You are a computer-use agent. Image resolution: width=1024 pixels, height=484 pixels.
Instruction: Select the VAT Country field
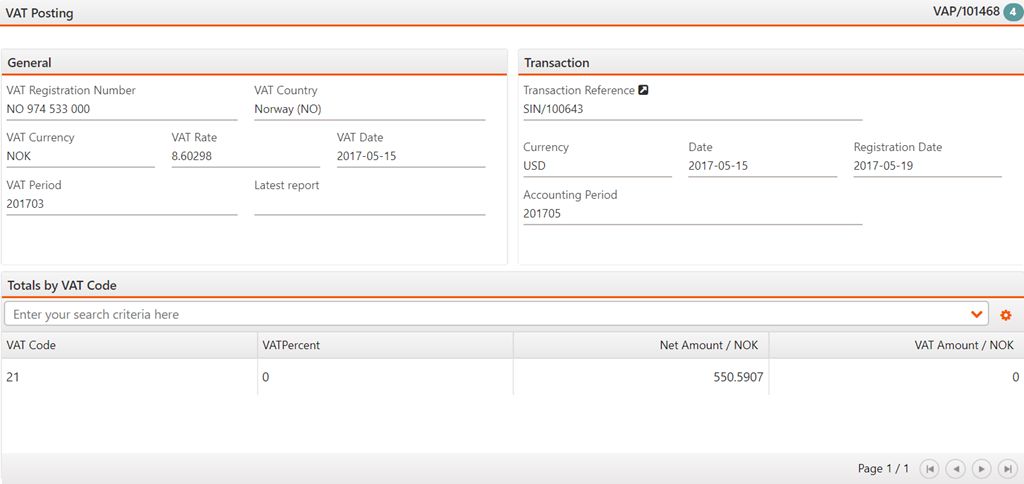(369, 109)
